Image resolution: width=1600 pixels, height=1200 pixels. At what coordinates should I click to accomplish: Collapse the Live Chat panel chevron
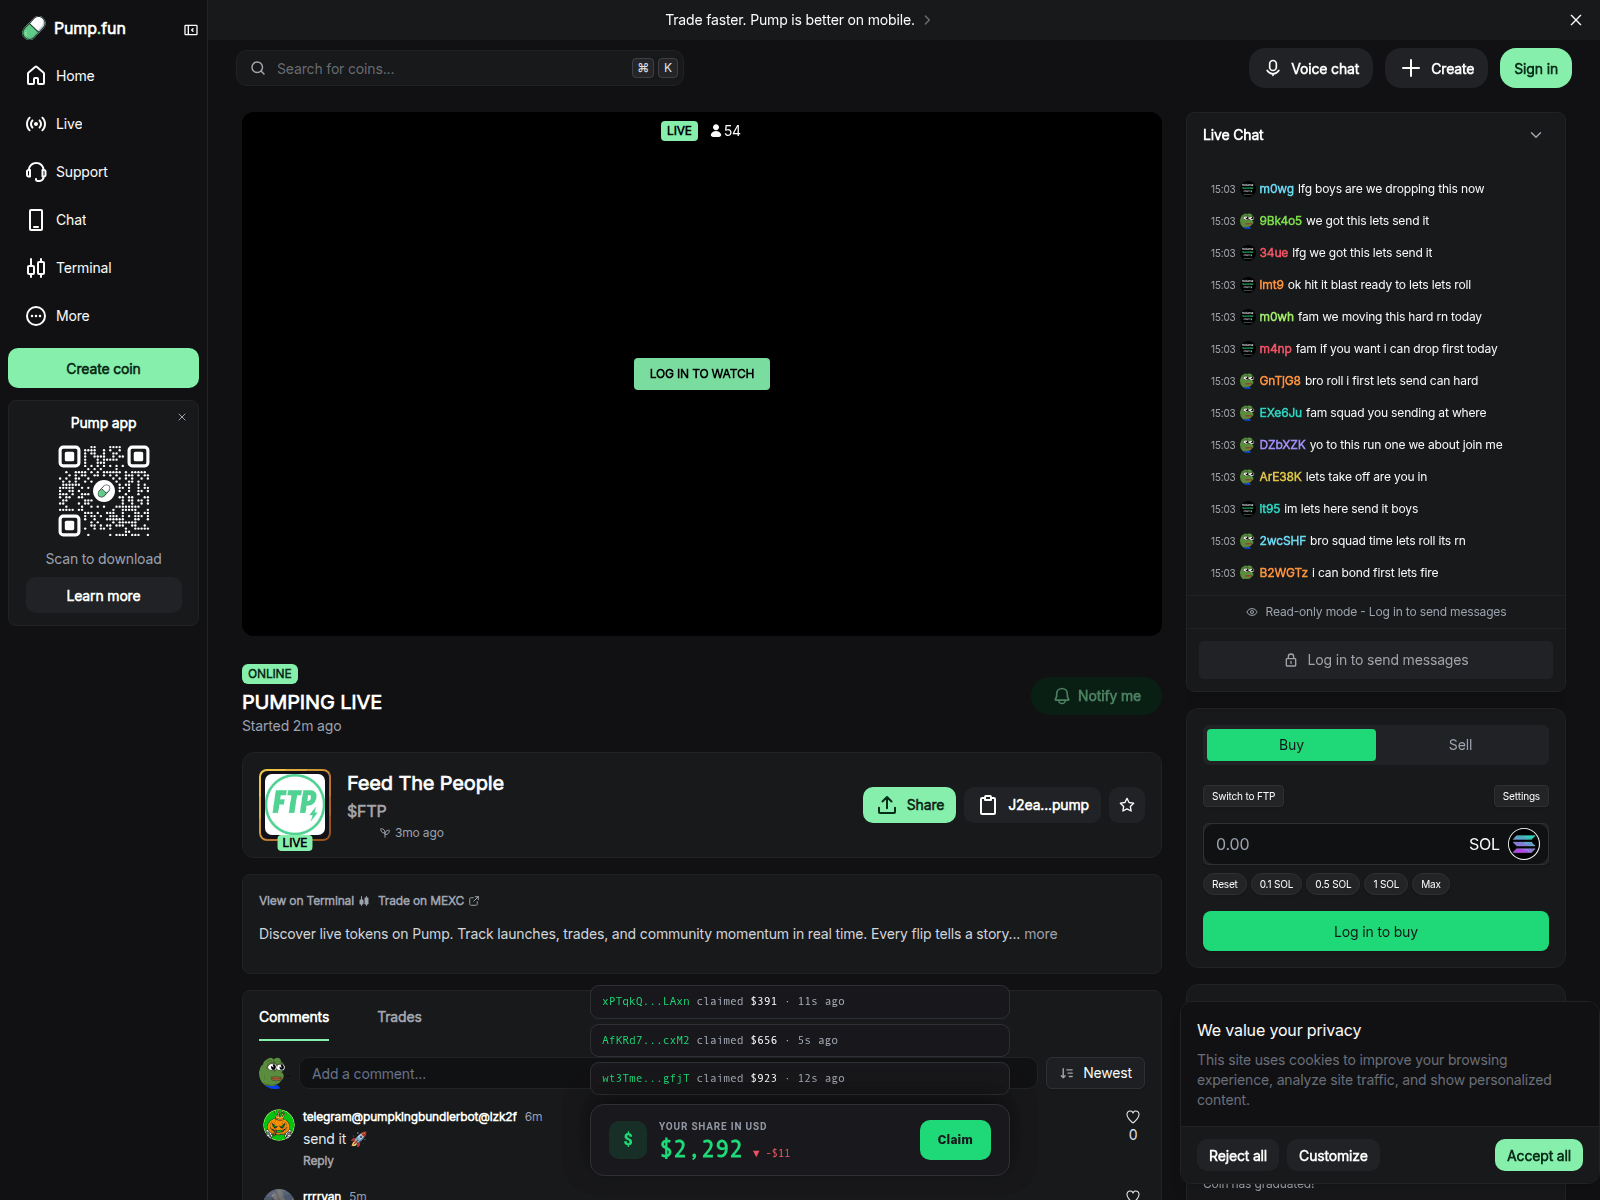1536,135
